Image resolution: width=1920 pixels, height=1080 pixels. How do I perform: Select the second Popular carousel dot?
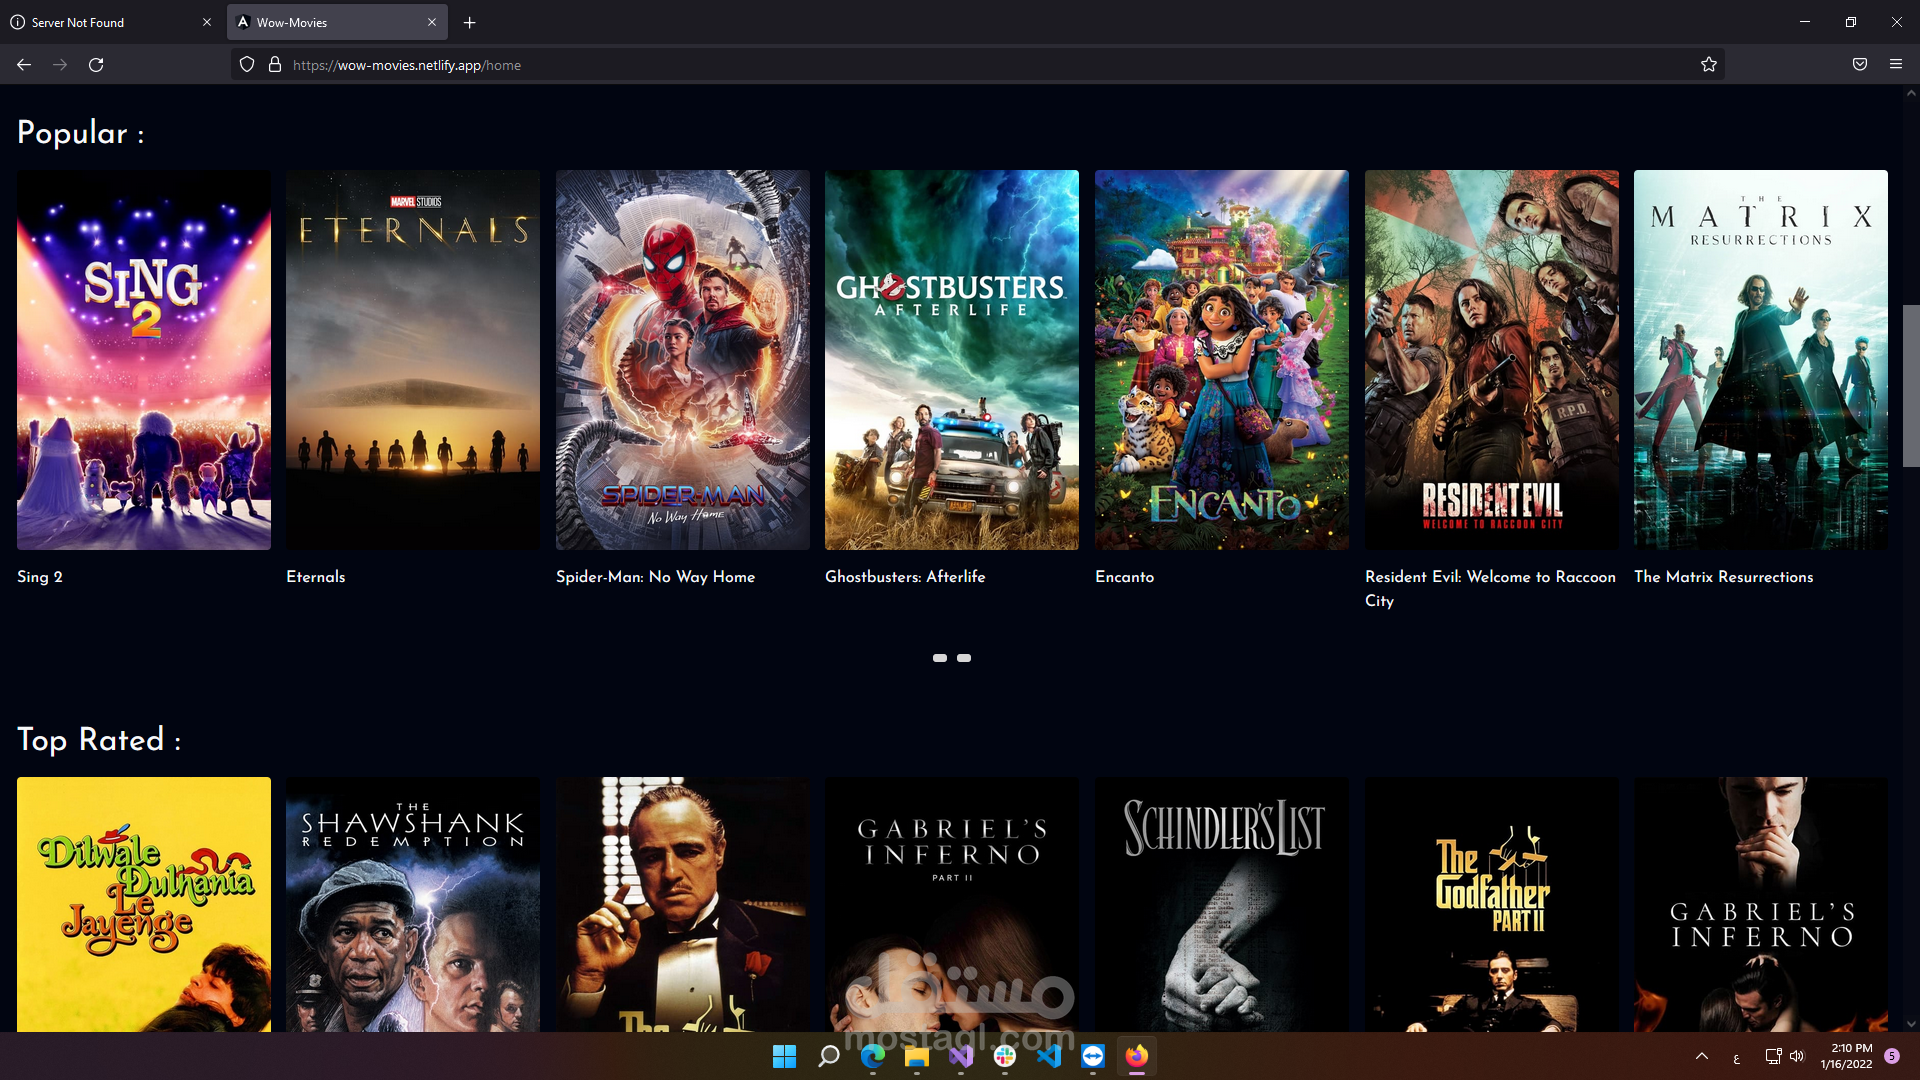964,658
